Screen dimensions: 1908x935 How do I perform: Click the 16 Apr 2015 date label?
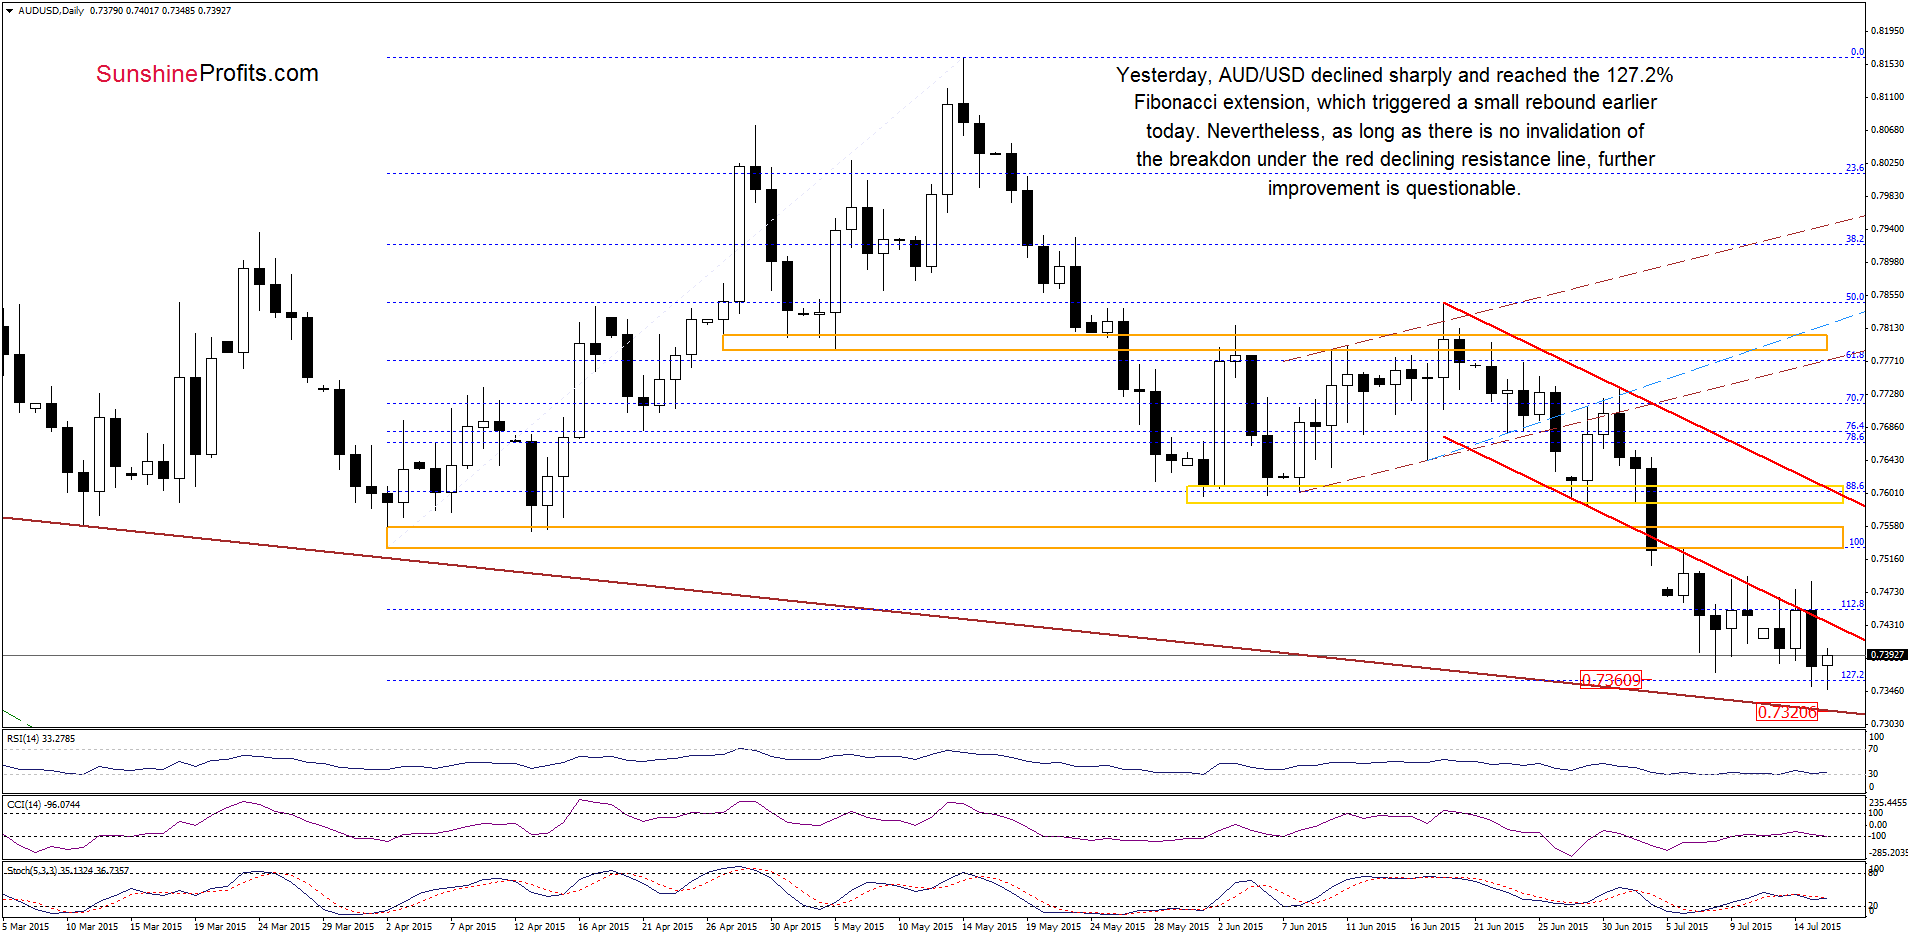click(x=604, y=927)
